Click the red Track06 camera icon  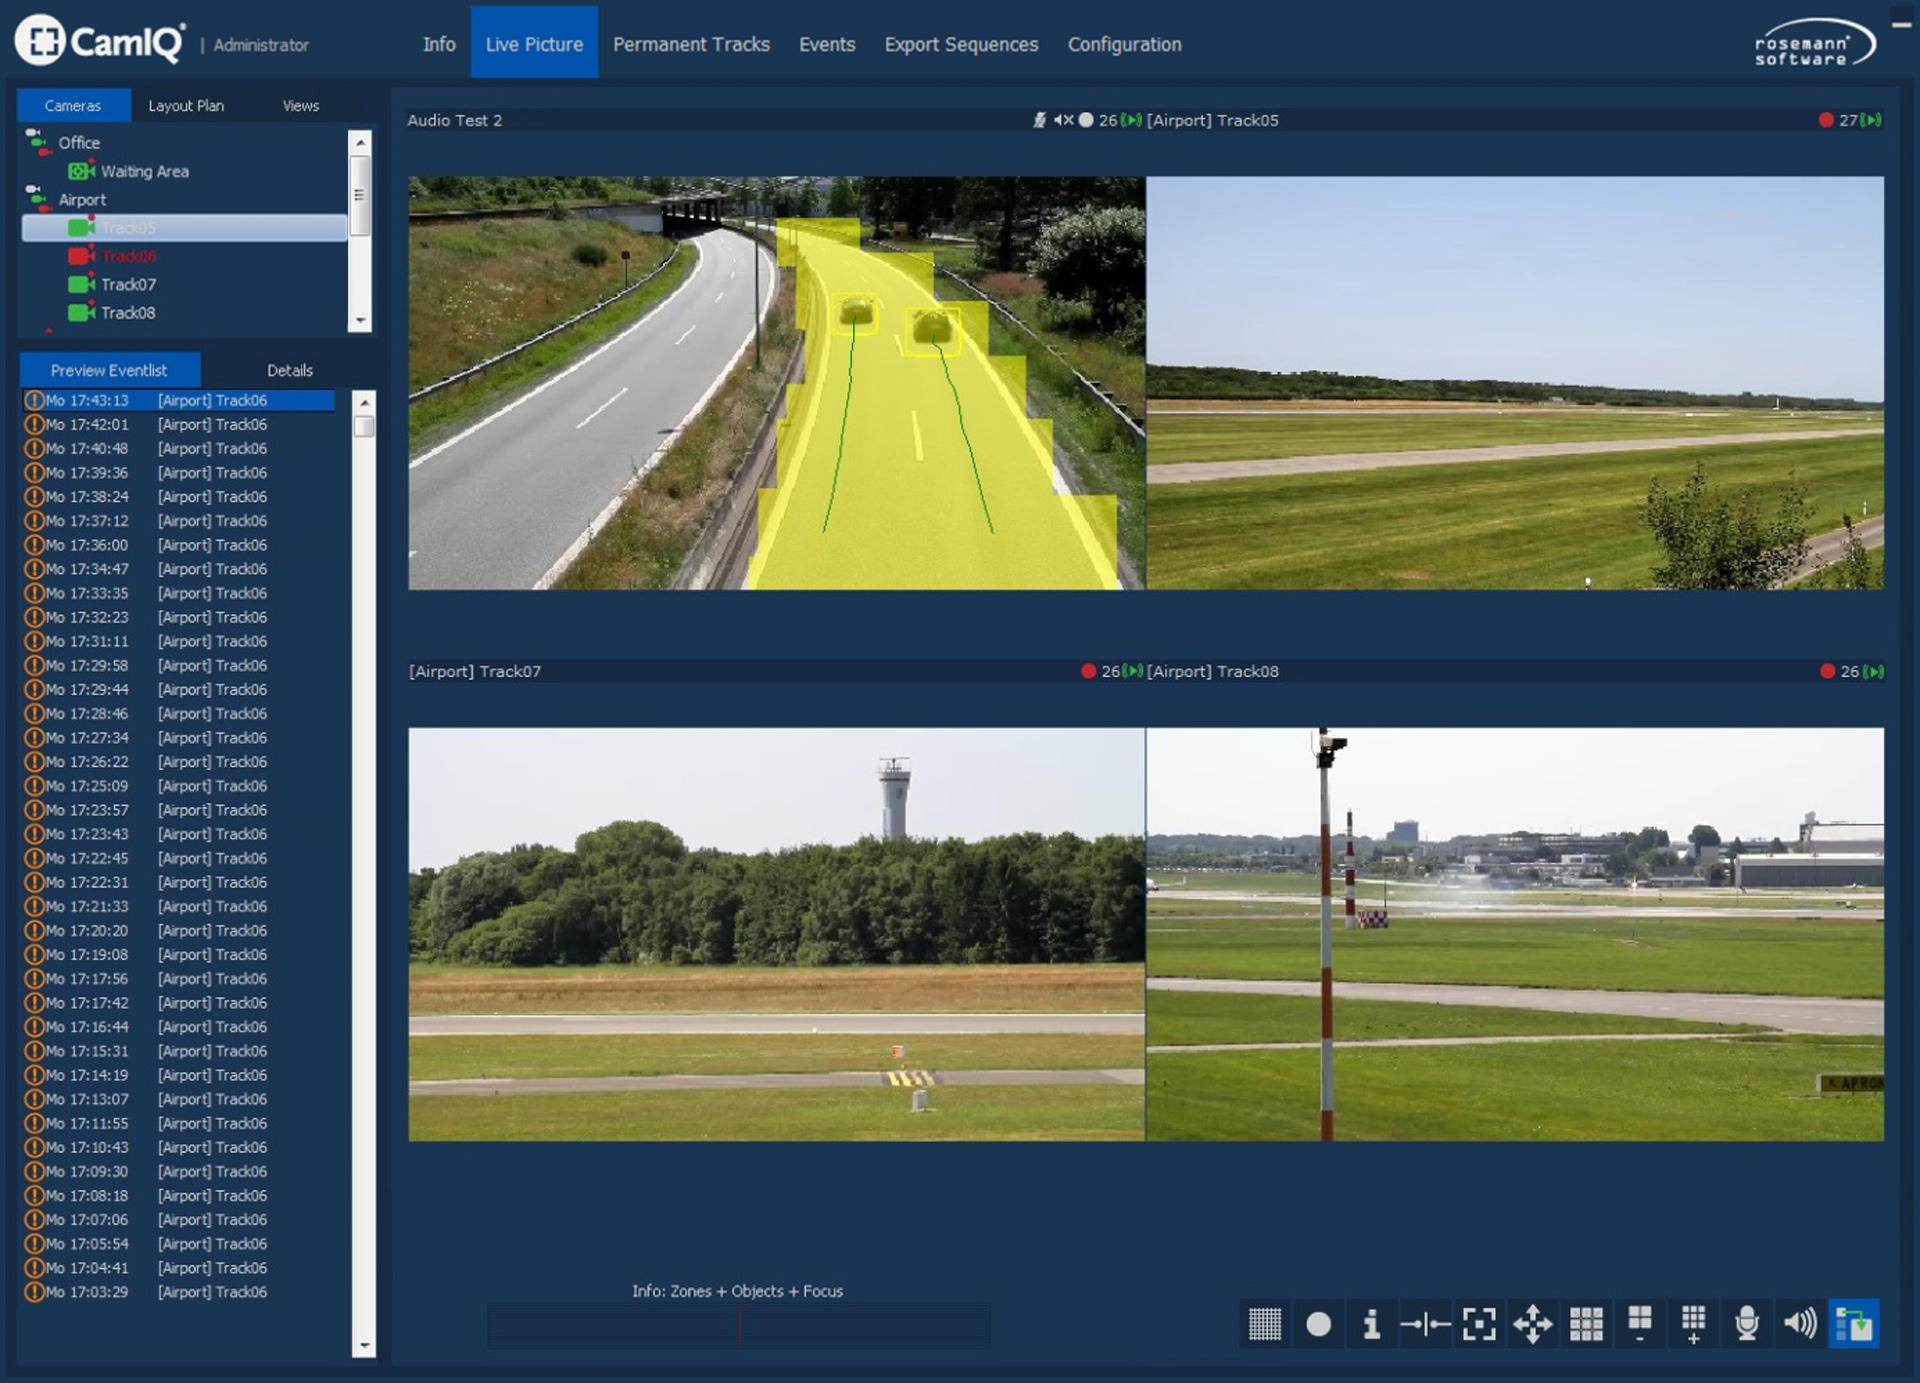pos(81,256)
